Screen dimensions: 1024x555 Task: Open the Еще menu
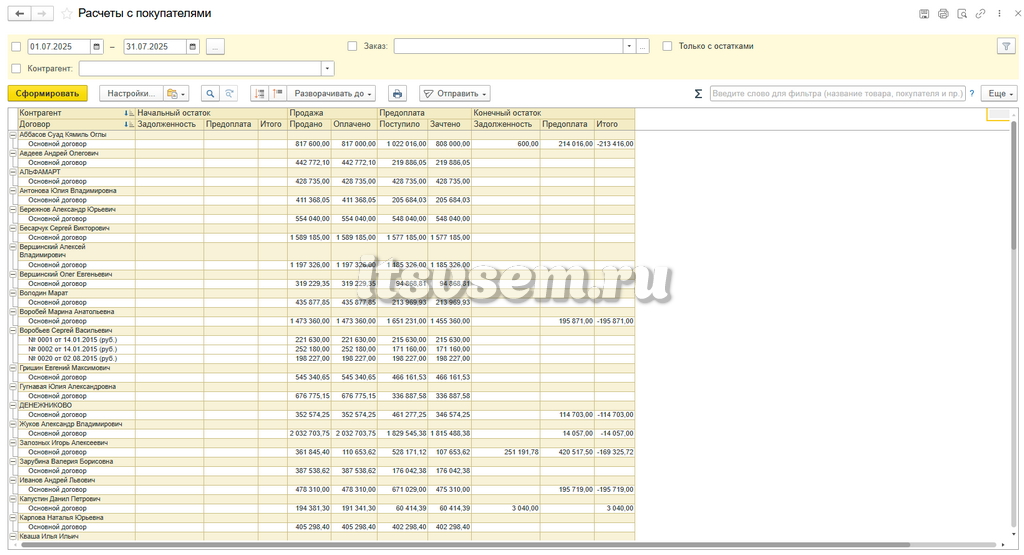tap(1000, 93)
